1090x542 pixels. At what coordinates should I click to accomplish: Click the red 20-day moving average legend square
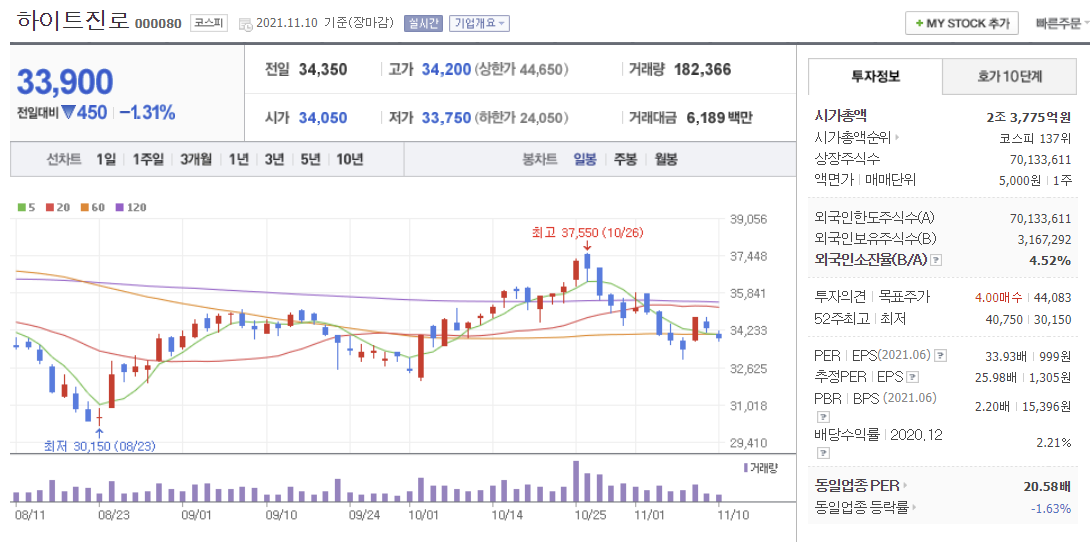point(49,207)
